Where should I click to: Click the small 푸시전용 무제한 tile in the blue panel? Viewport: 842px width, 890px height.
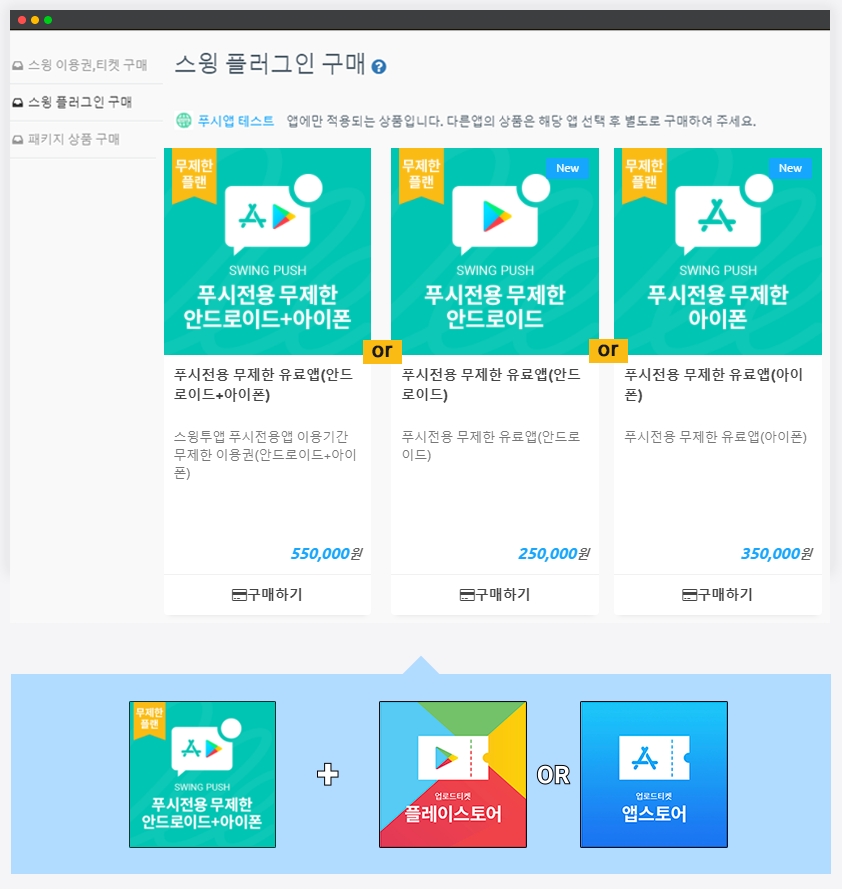[202, 774]
